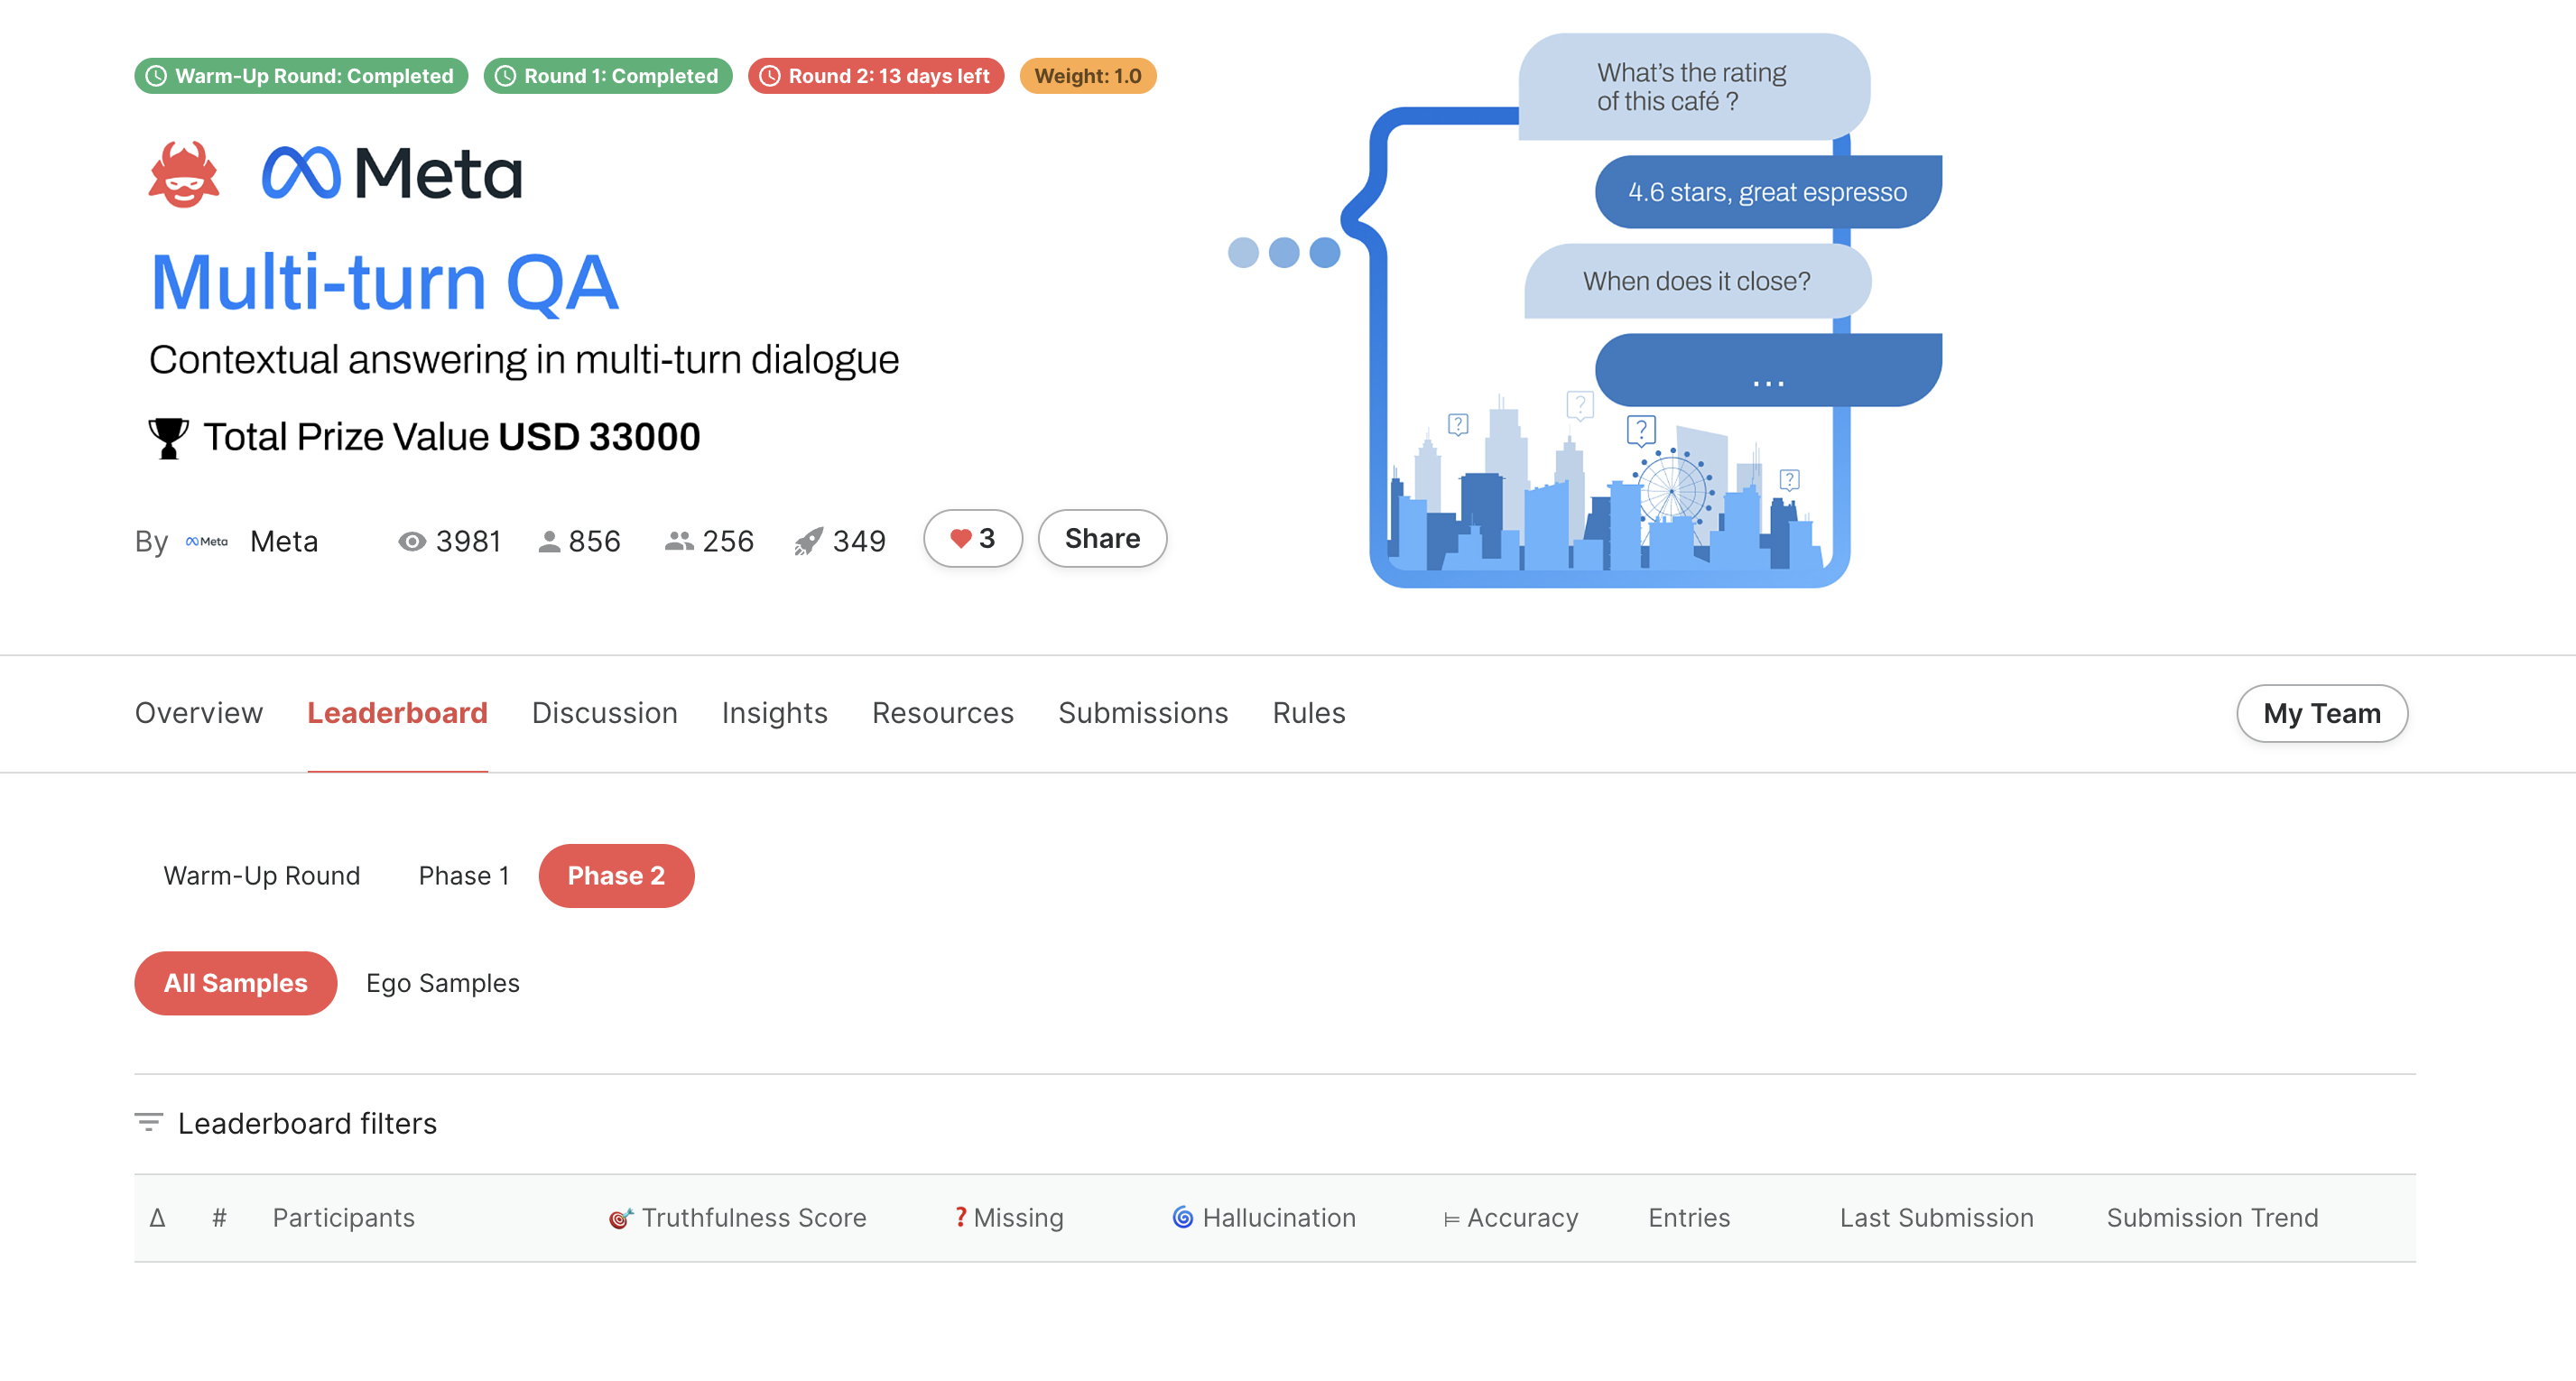Like the challenge with heart button

pyautogui.click(x=972, y=539)
